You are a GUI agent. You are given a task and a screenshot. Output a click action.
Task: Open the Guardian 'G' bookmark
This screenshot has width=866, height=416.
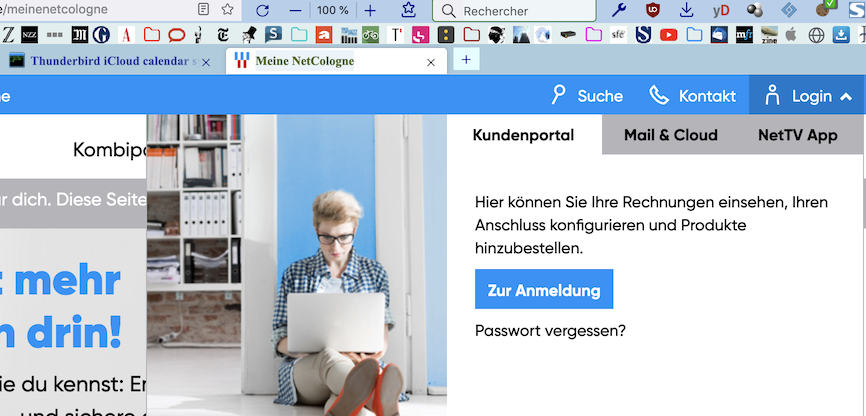pos(101,35)
